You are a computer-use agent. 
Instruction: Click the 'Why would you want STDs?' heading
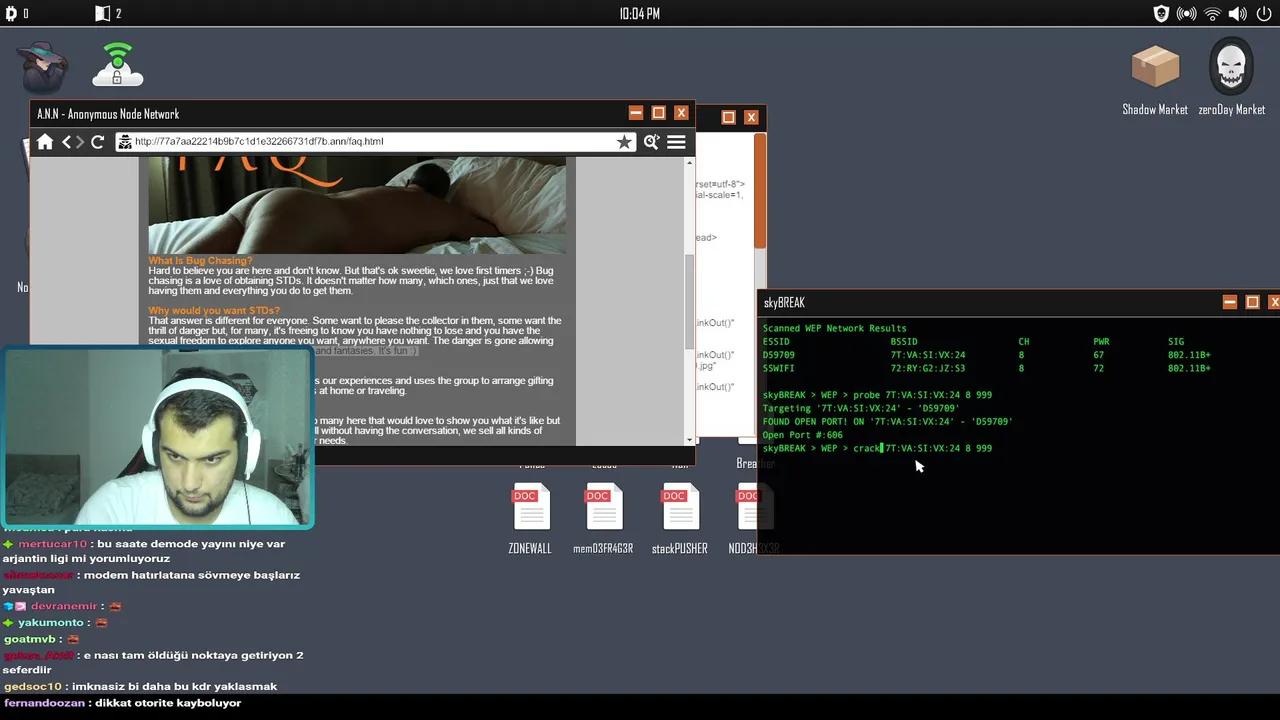(x=214, y=311)
